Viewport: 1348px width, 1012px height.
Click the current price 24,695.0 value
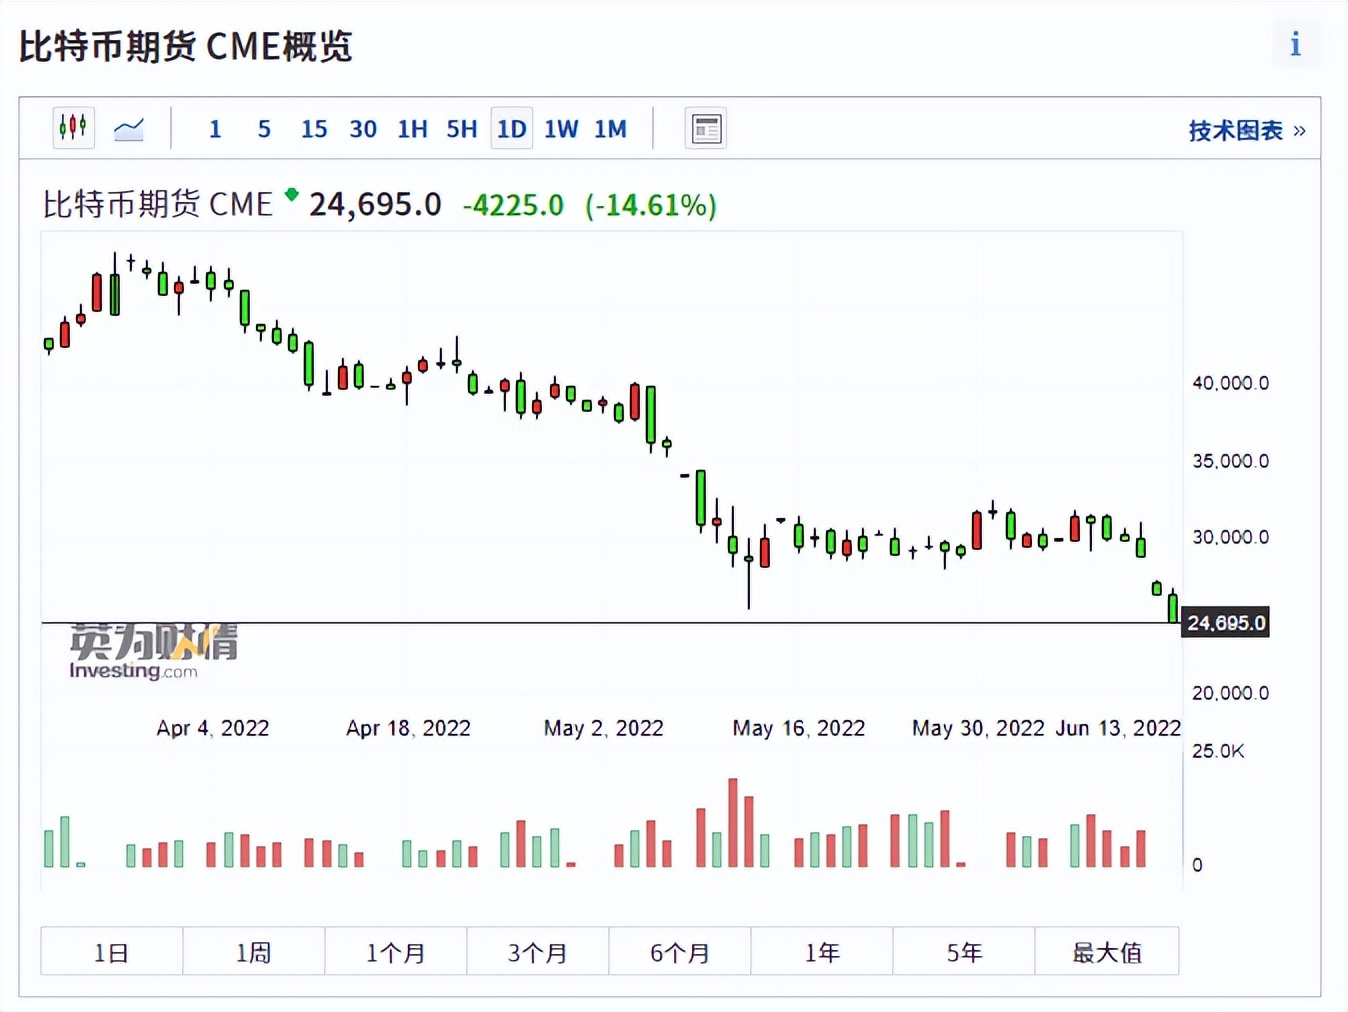coord(375,205)
